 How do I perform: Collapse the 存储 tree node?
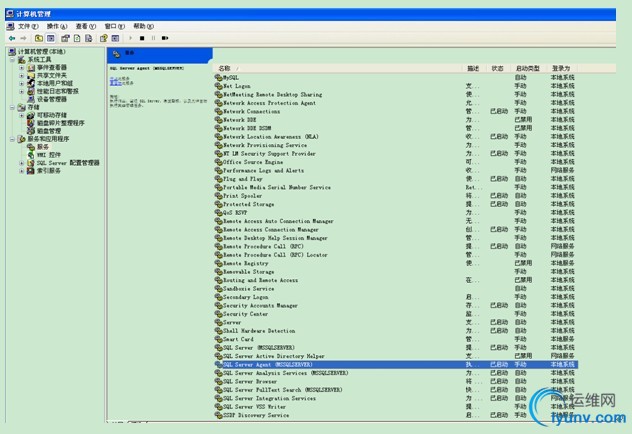click(12, 108)
